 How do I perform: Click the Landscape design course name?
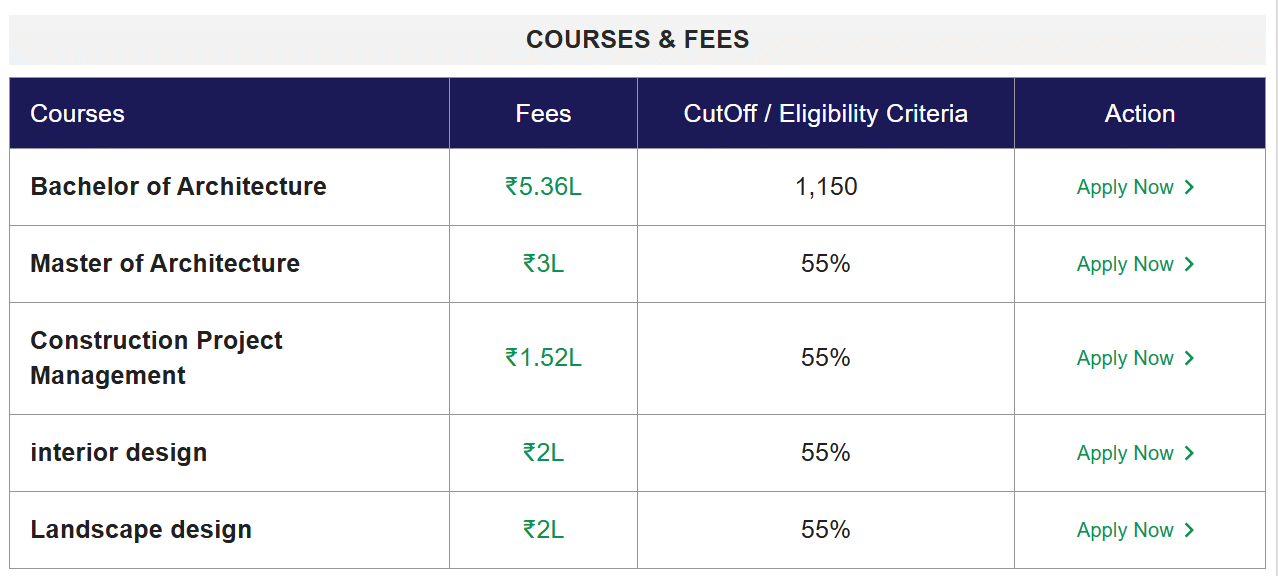[x=141, y=530]
